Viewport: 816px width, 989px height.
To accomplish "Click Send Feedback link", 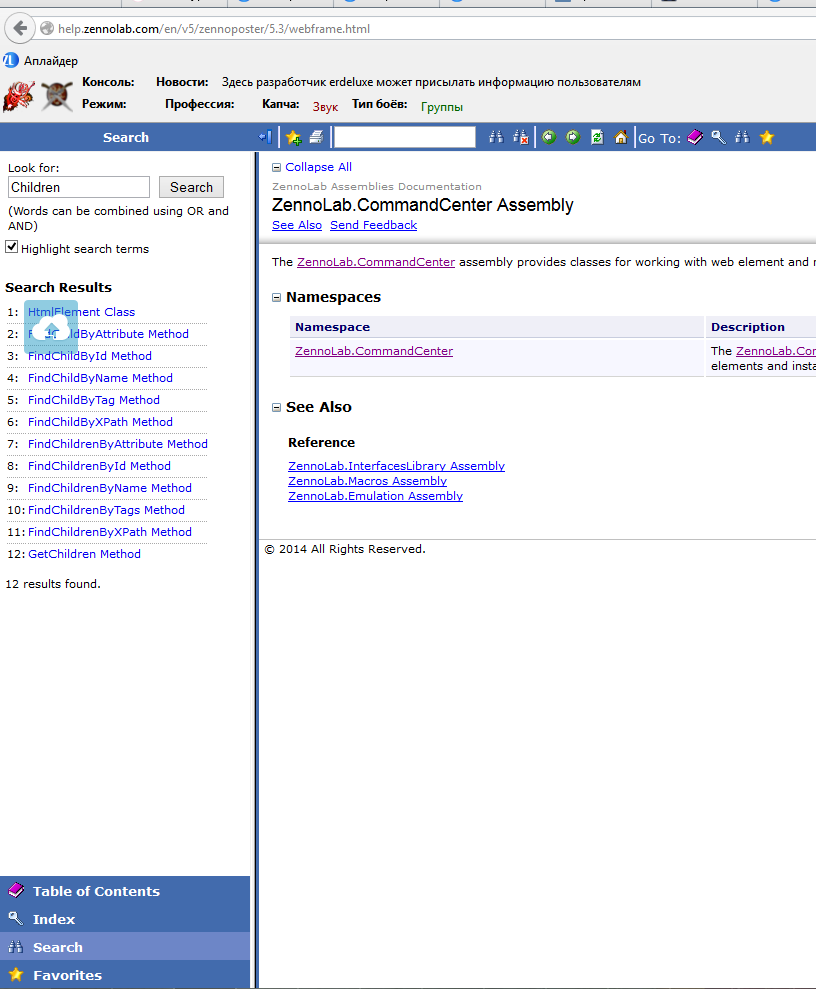I will click(x=373, y=225).
